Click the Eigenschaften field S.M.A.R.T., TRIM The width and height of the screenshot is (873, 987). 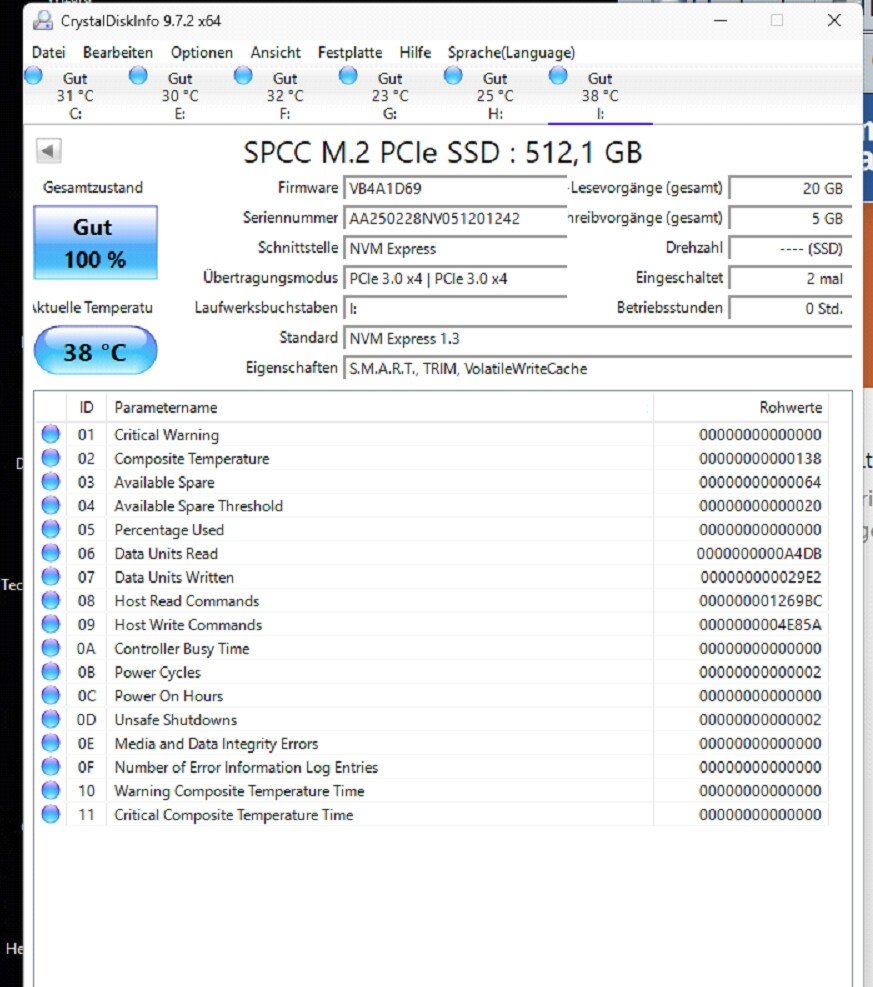coord(597,368)
